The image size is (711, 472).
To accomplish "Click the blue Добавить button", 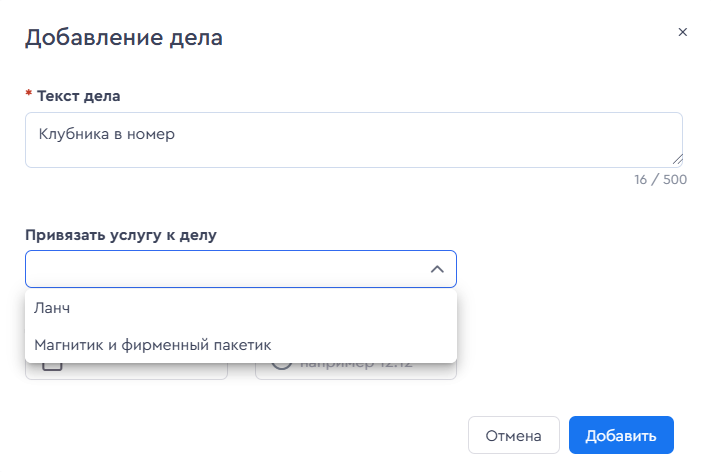I will pyautogui.click(x=621, y=435).
